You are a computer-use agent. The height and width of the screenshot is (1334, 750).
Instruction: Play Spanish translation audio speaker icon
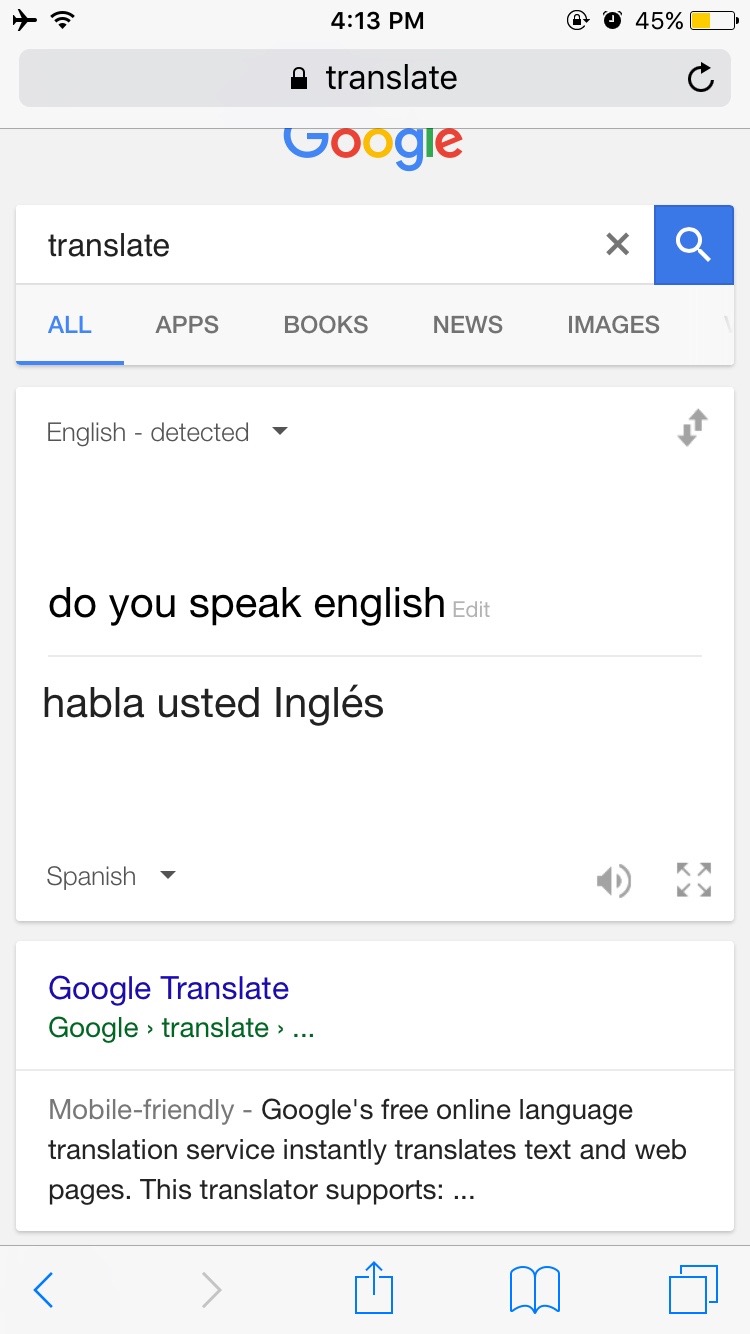coord(614,880)
